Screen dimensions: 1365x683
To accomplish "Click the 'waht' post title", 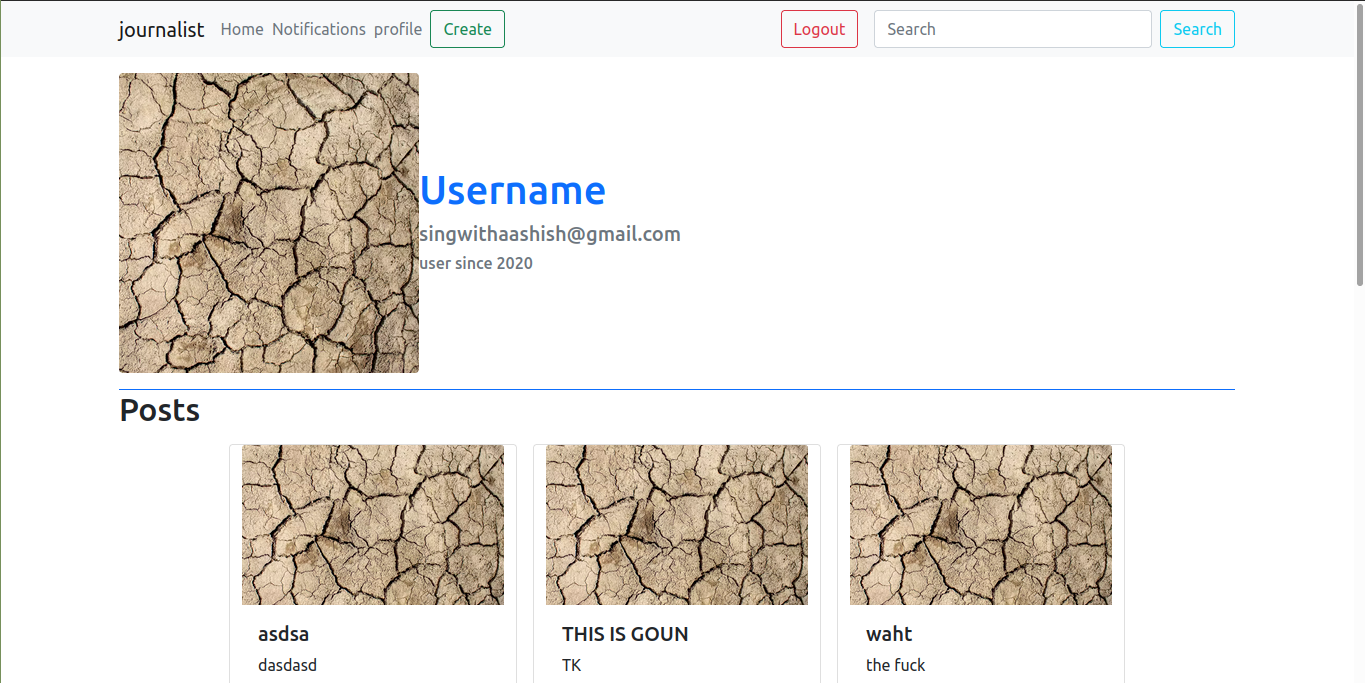I will point(889,634).
